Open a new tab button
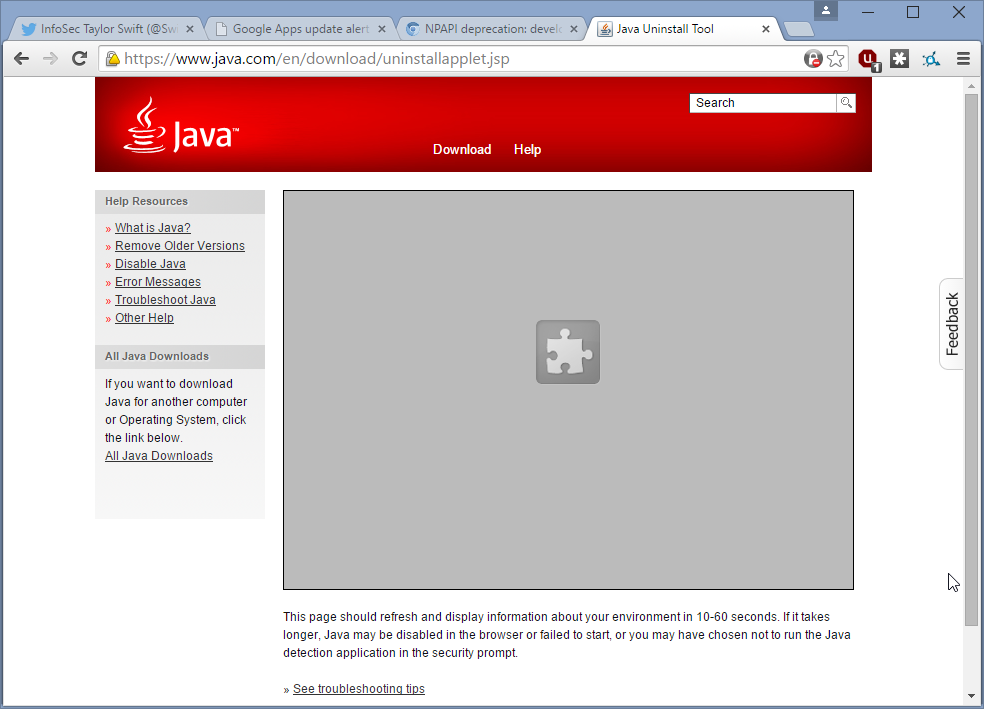 [x=799, y=29]
